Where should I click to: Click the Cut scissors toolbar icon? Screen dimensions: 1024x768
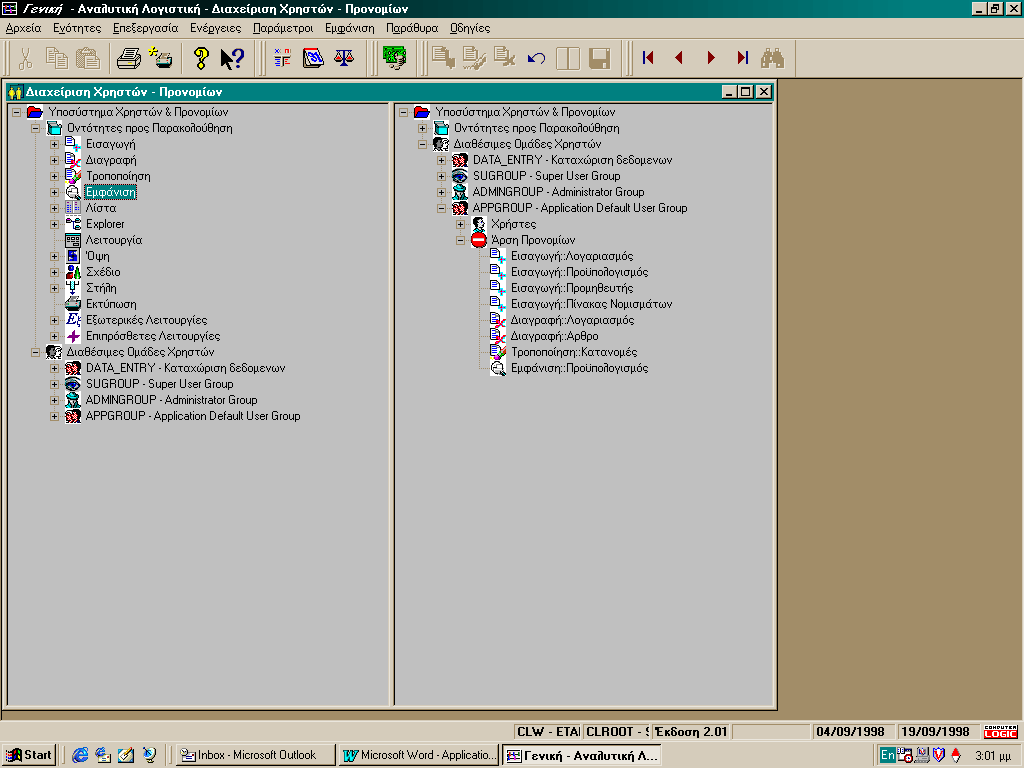click(x=25, y=58)
